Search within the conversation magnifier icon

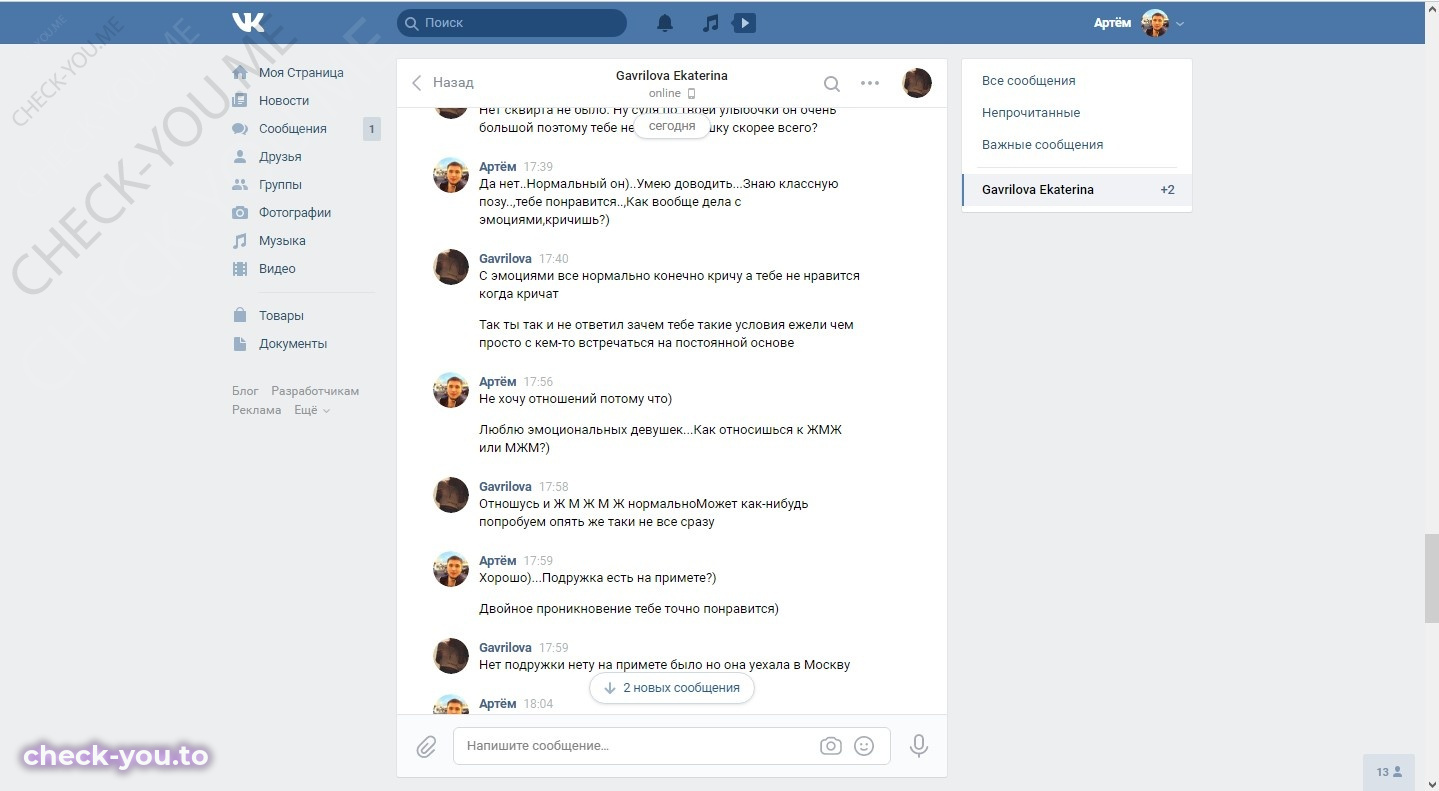[831, 84]
